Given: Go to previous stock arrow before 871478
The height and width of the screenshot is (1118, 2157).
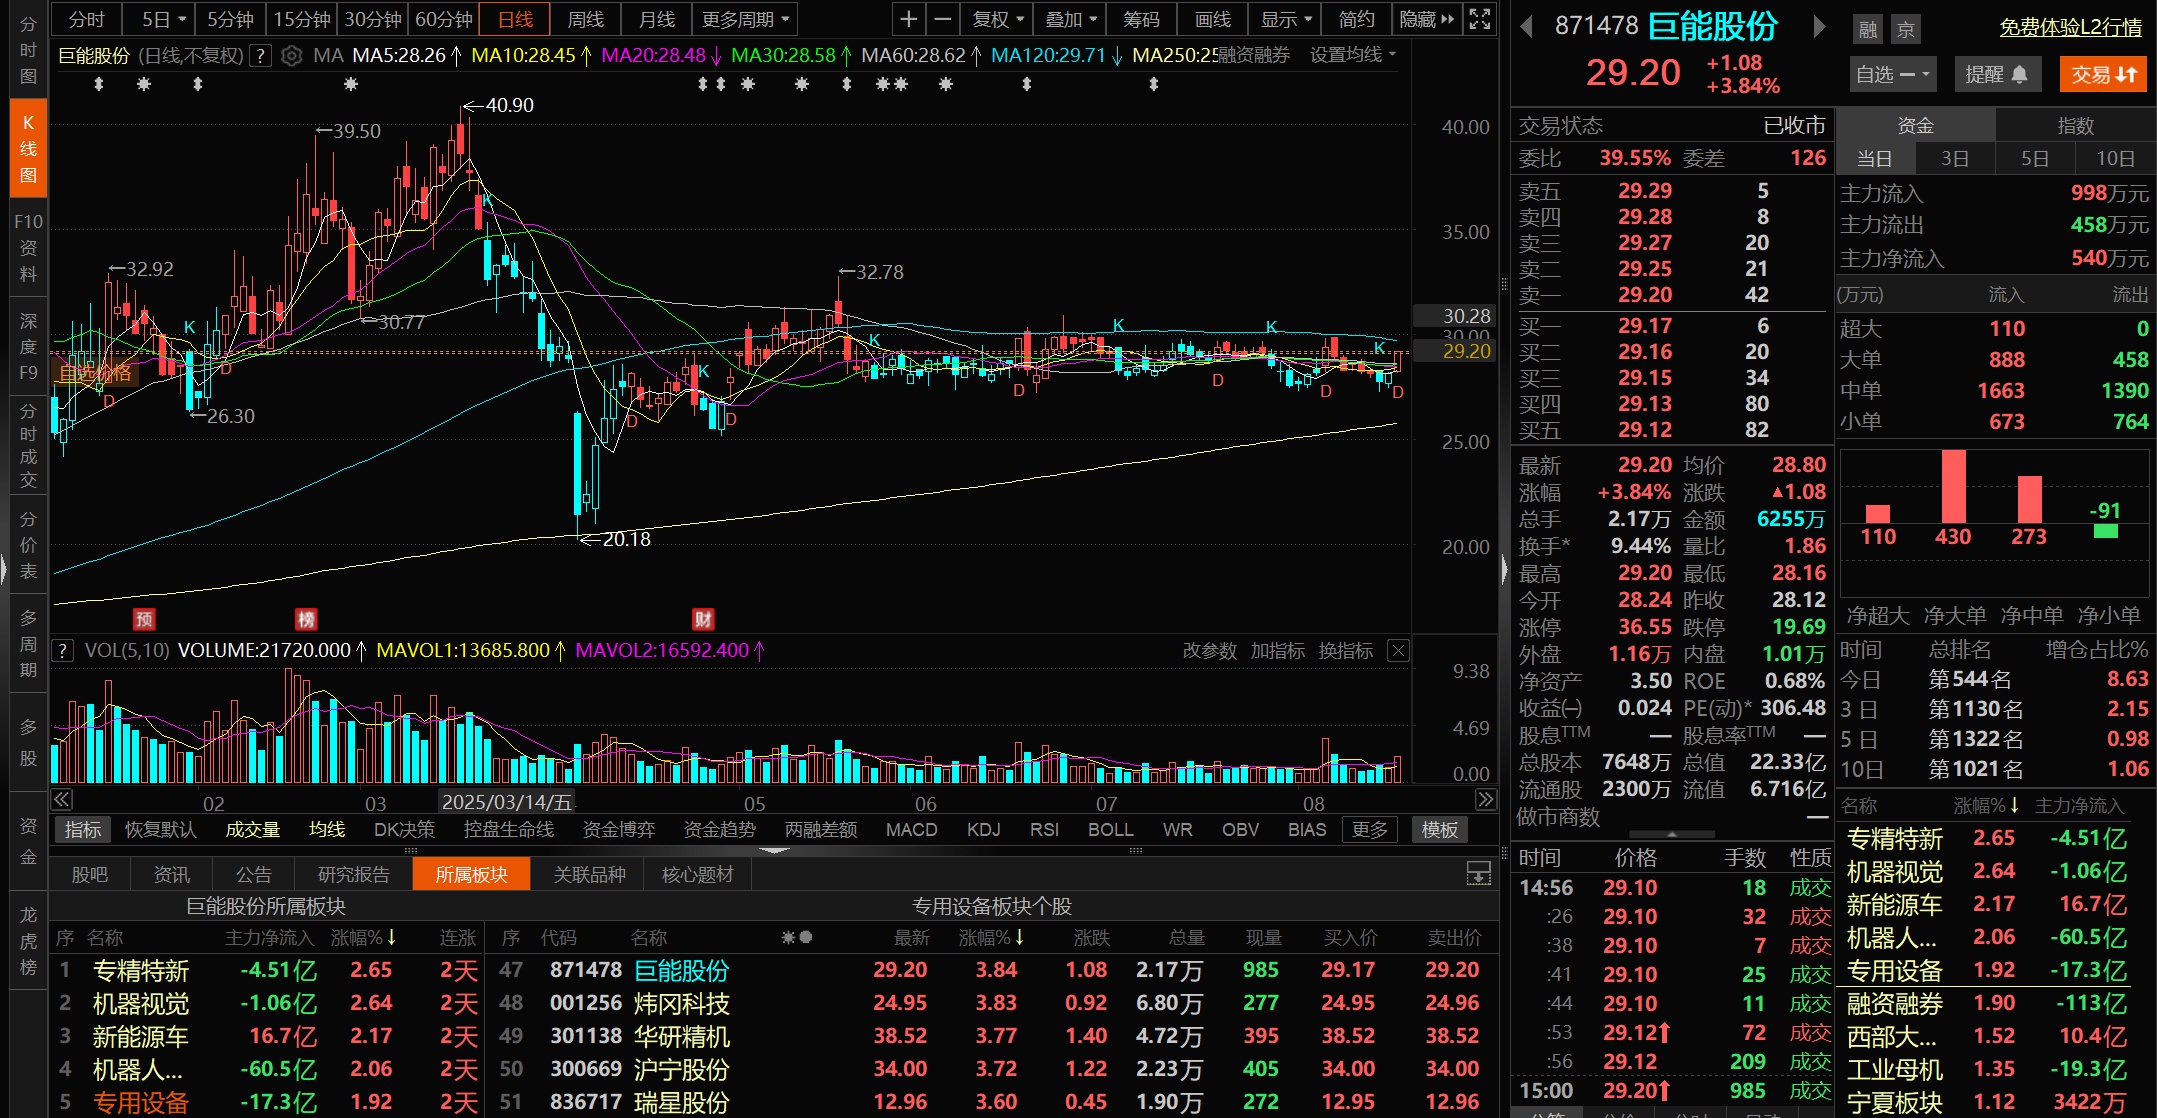Looking at the screenshot, I should click(x=1527, y=27).
